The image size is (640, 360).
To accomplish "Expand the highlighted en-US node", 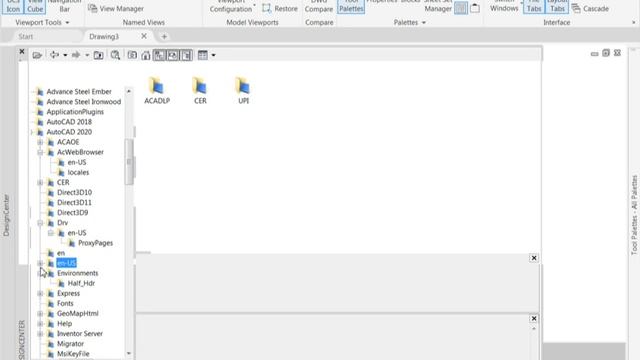I will pyautogui.click(x=40, y=263).
